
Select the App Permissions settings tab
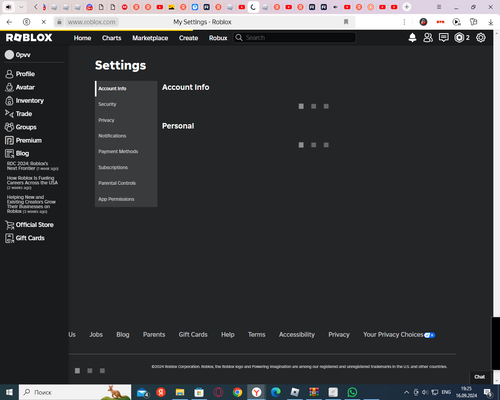pos(126,199)
